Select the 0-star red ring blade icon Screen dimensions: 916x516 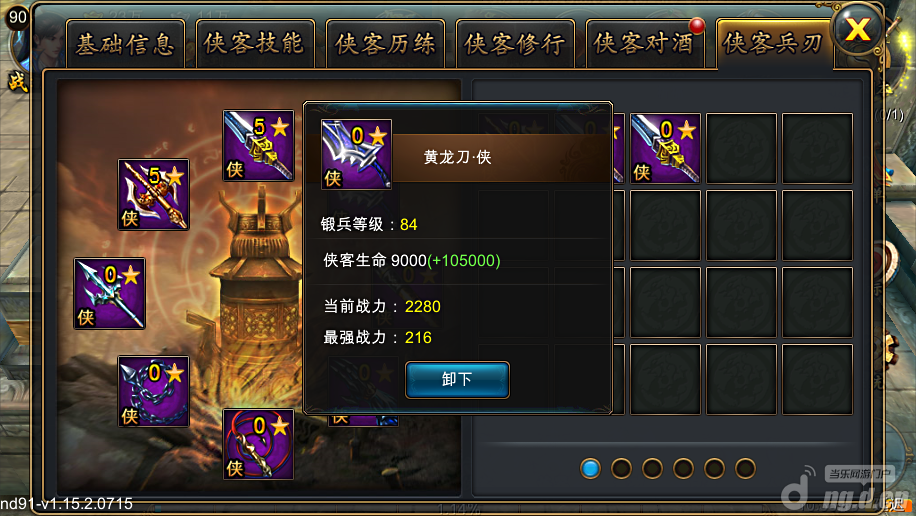[x=258, y=444]
